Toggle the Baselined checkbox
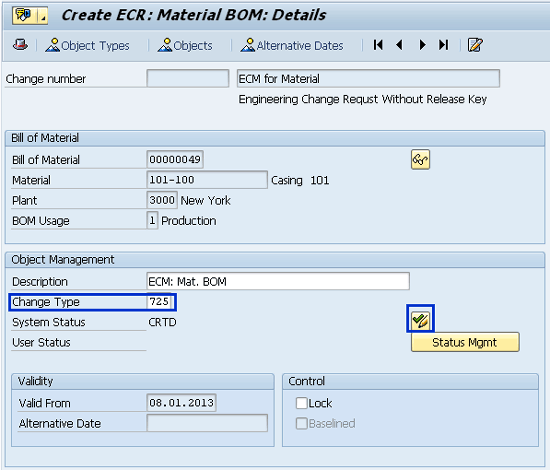The height and width of the screenshot is (470, 550). pos(301,423)
